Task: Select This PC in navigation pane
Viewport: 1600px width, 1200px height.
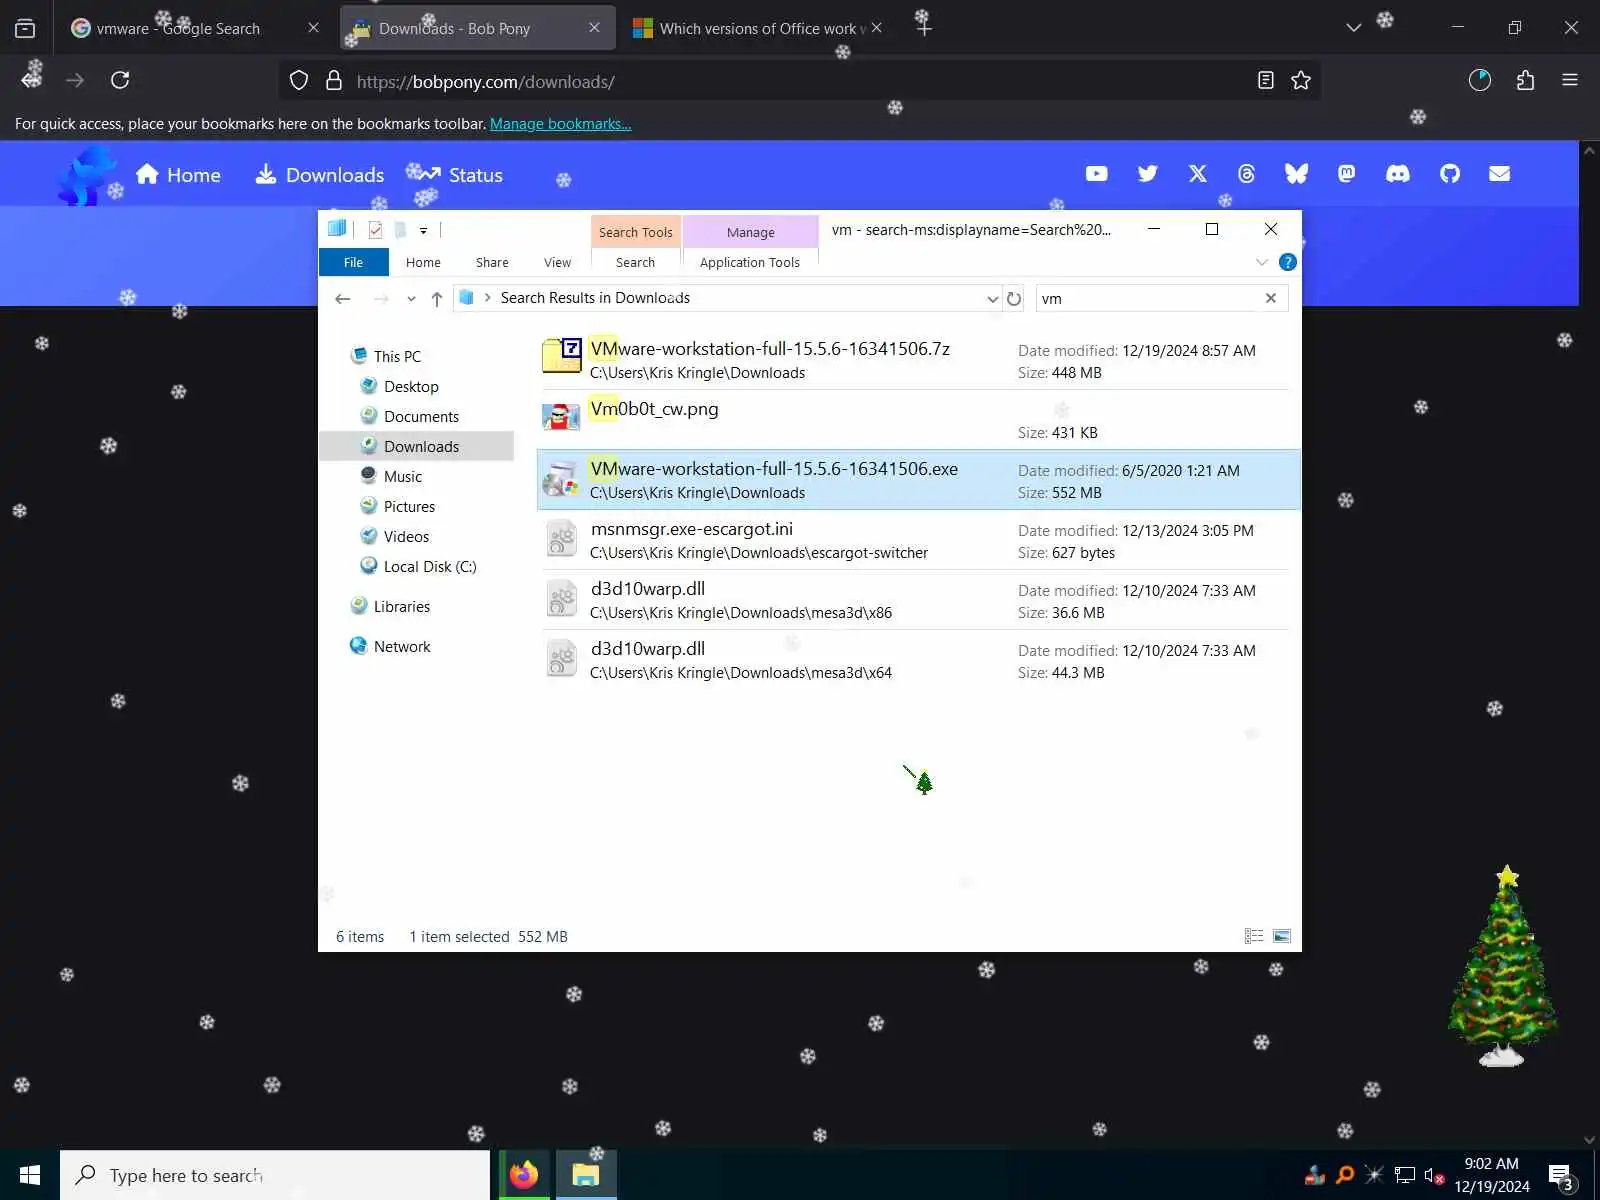Action: (397, 356)
